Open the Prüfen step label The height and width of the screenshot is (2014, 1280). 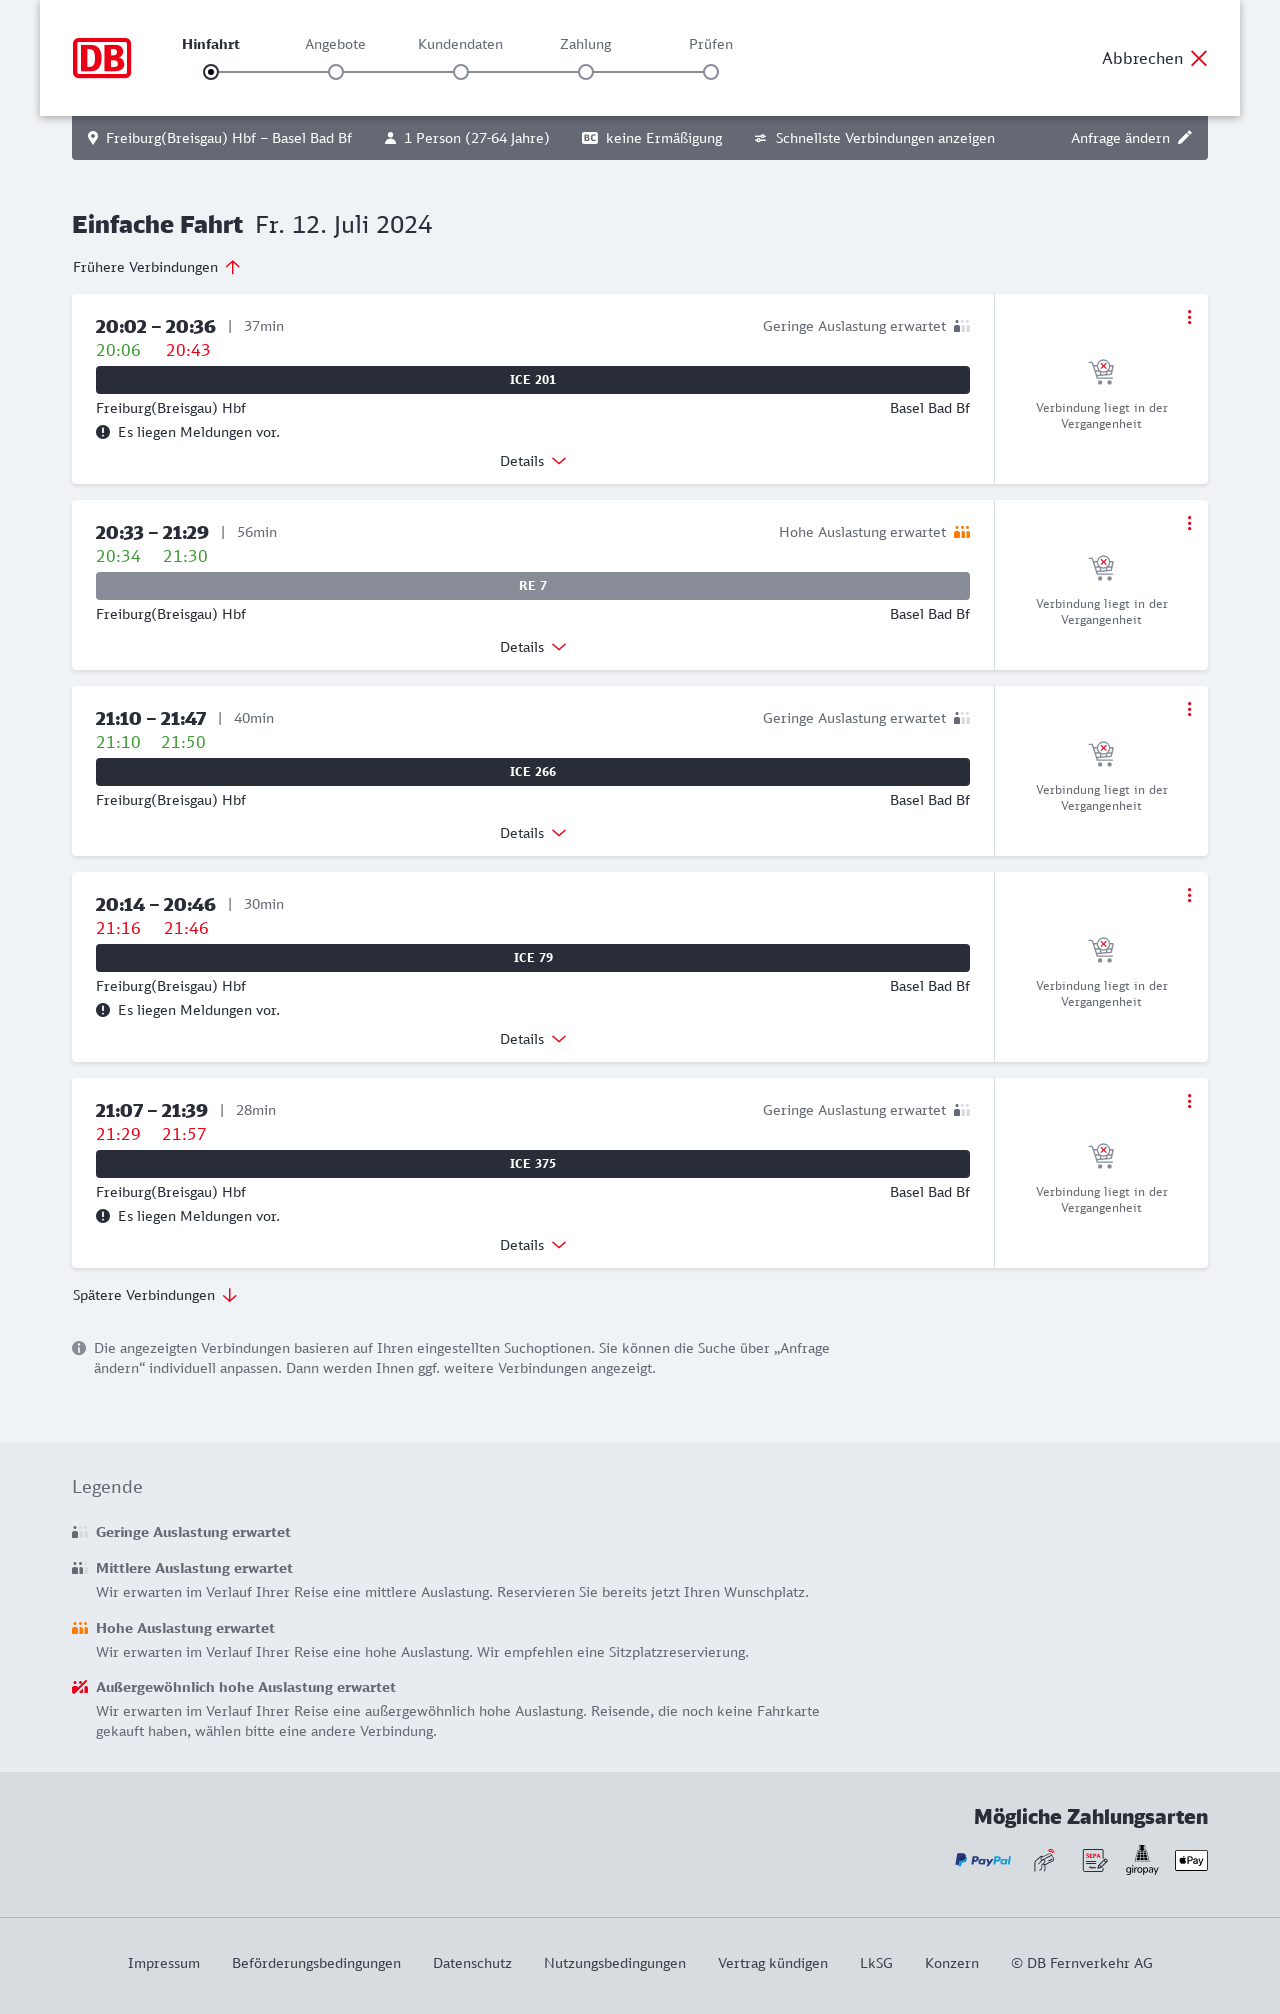[x=711, y=44]
